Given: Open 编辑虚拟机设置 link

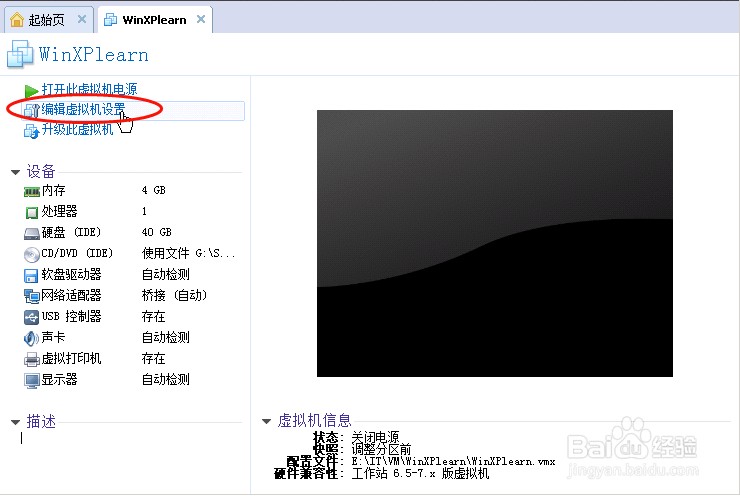Looking at the screenshot, I should coord(83,109).
